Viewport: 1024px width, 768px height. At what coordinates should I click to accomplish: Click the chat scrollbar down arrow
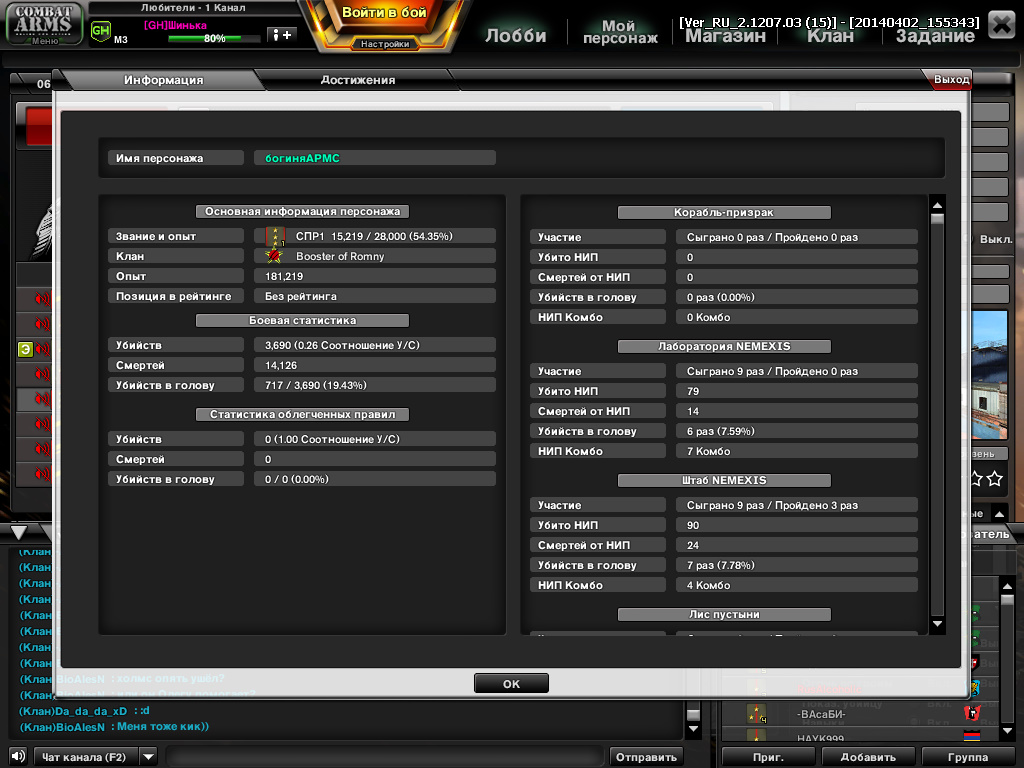click(x=694, y=729)
